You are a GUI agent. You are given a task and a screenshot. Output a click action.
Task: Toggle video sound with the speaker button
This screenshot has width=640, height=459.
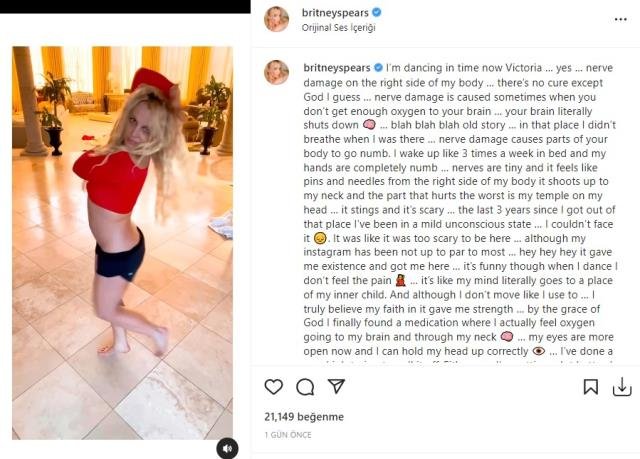coord(227,449)
